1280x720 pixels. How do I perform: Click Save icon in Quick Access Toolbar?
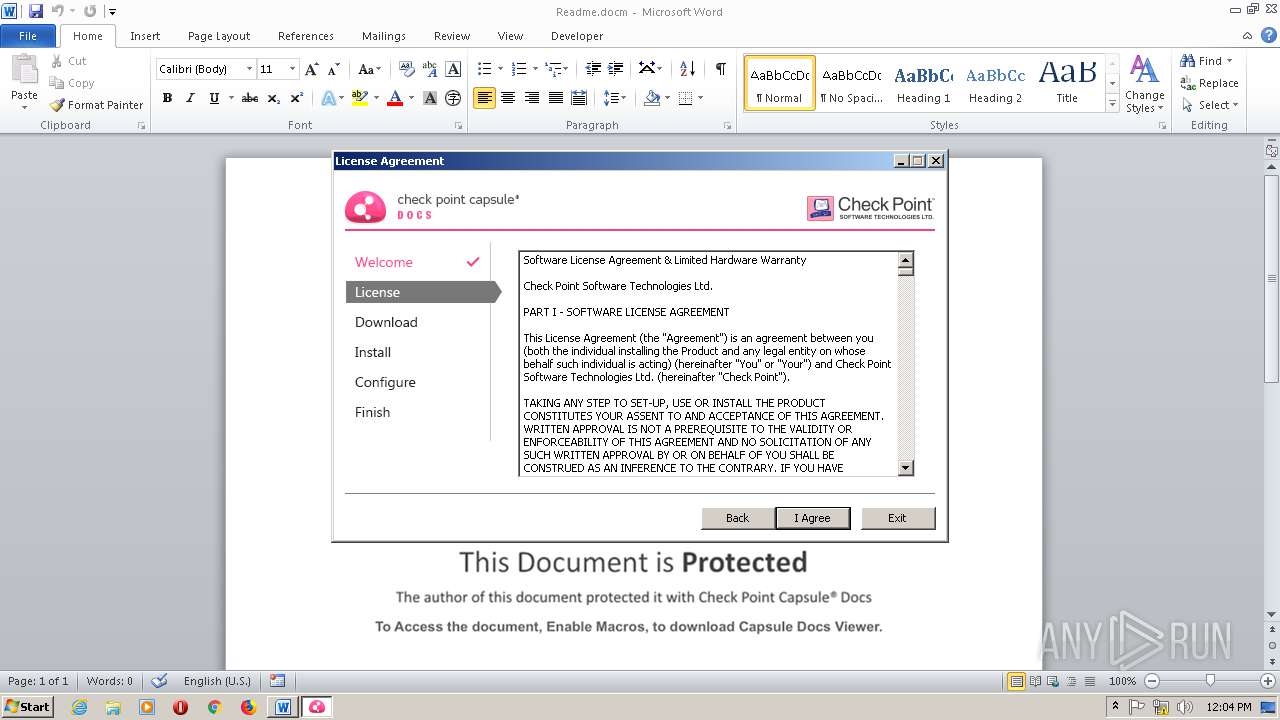click(x=36, y=11)
